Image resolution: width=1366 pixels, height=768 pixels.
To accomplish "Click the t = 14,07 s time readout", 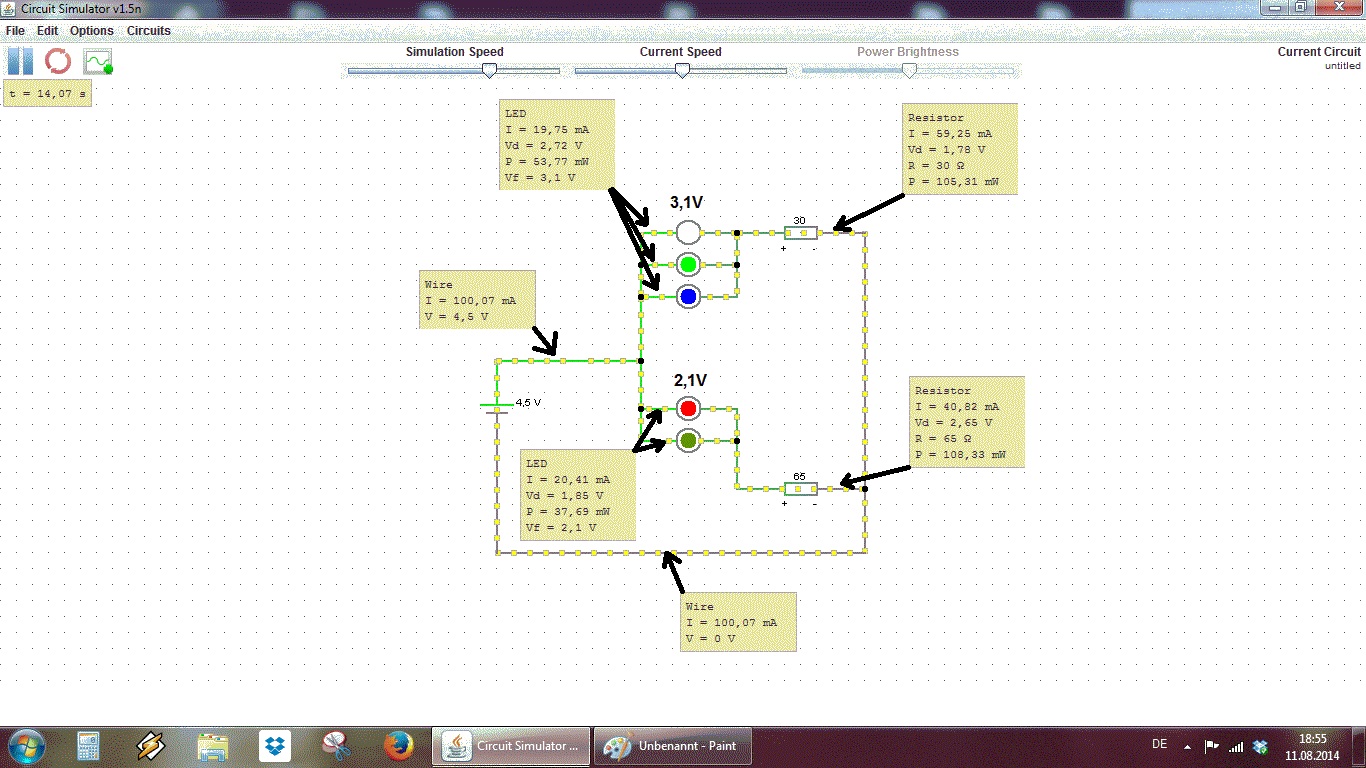I will (48, 94).
